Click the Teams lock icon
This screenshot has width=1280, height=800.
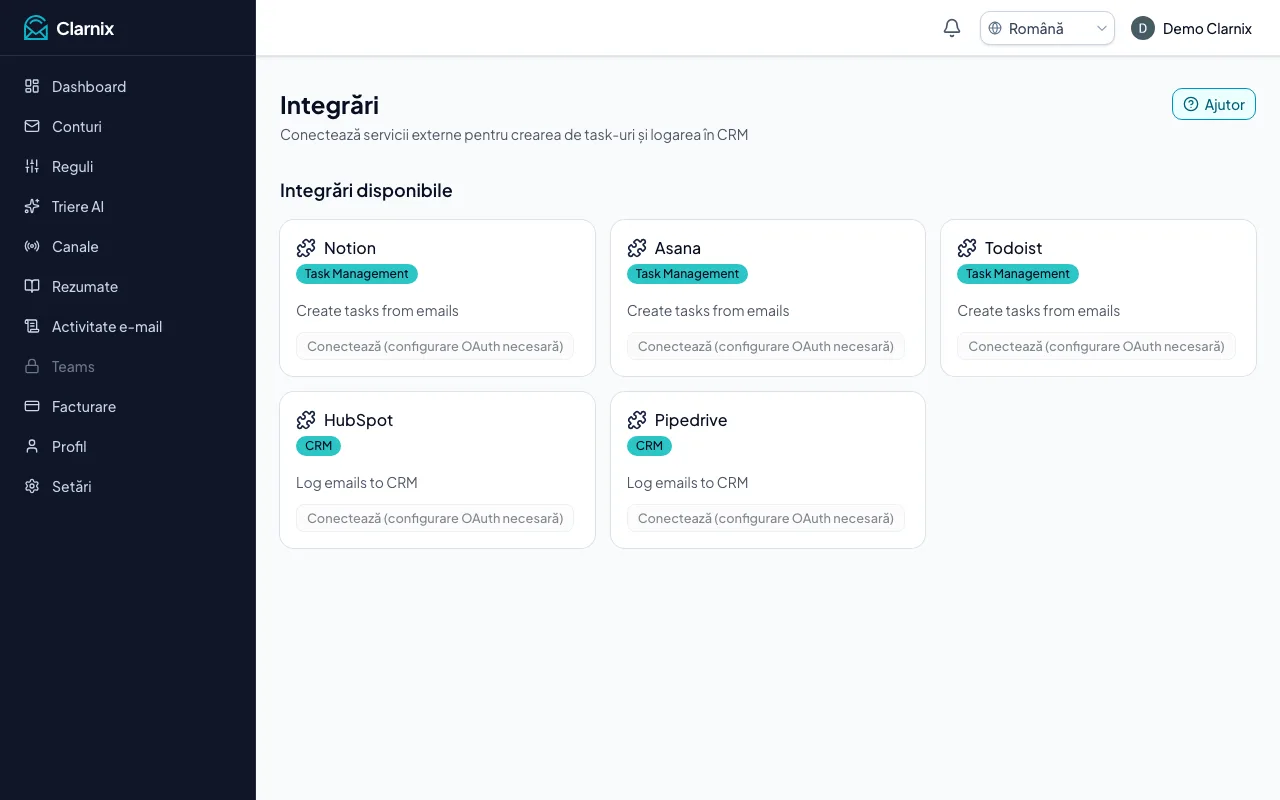[x=32, y=366]
